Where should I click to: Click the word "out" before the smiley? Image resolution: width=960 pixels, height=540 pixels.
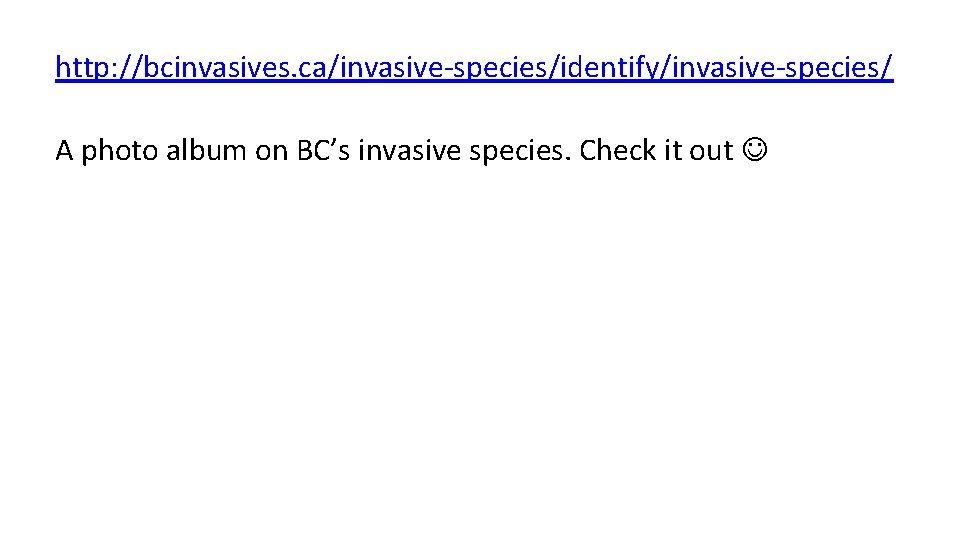pos(712,151)
